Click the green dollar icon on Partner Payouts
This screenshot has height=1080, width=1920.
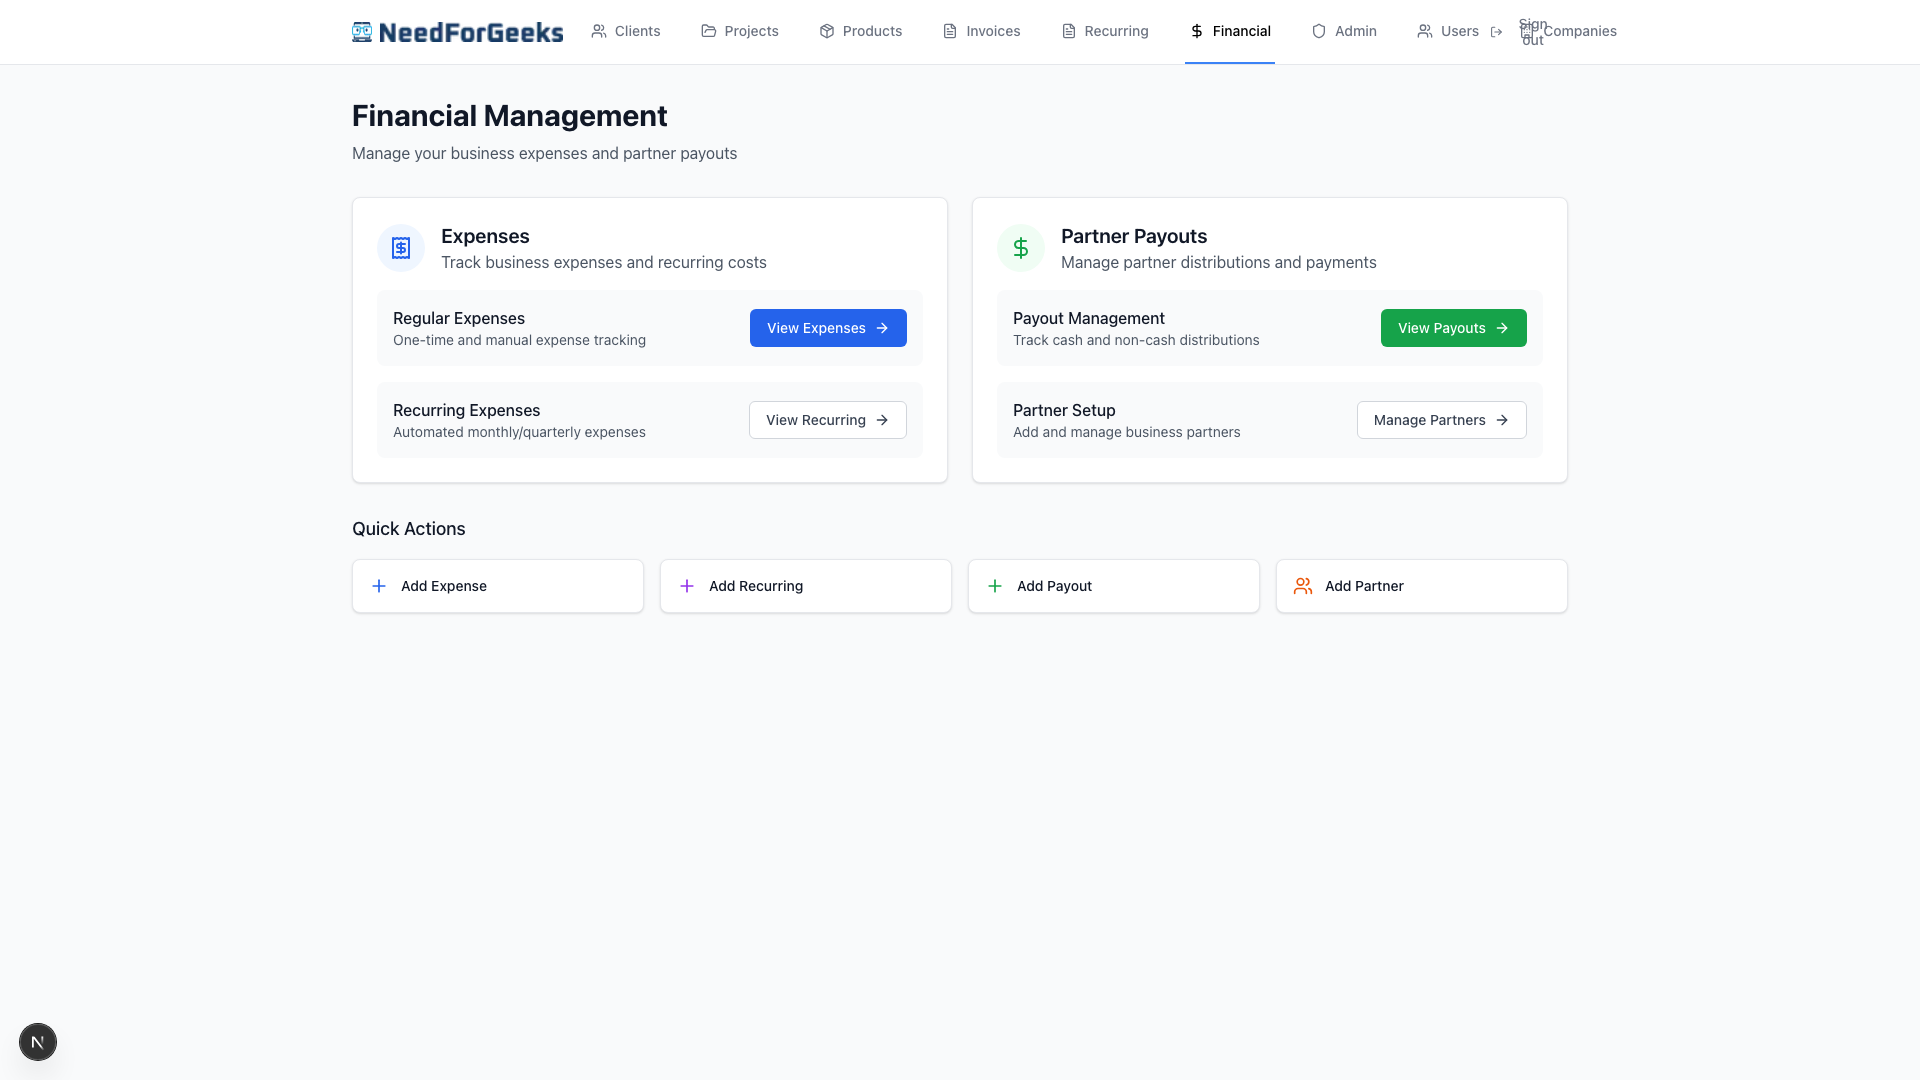tap(1020, 247)
